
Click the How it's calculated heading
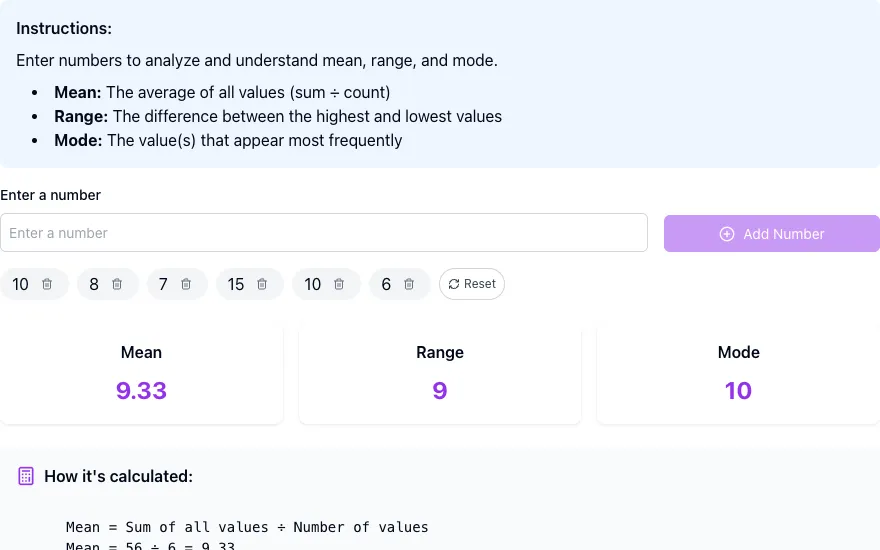118,476
